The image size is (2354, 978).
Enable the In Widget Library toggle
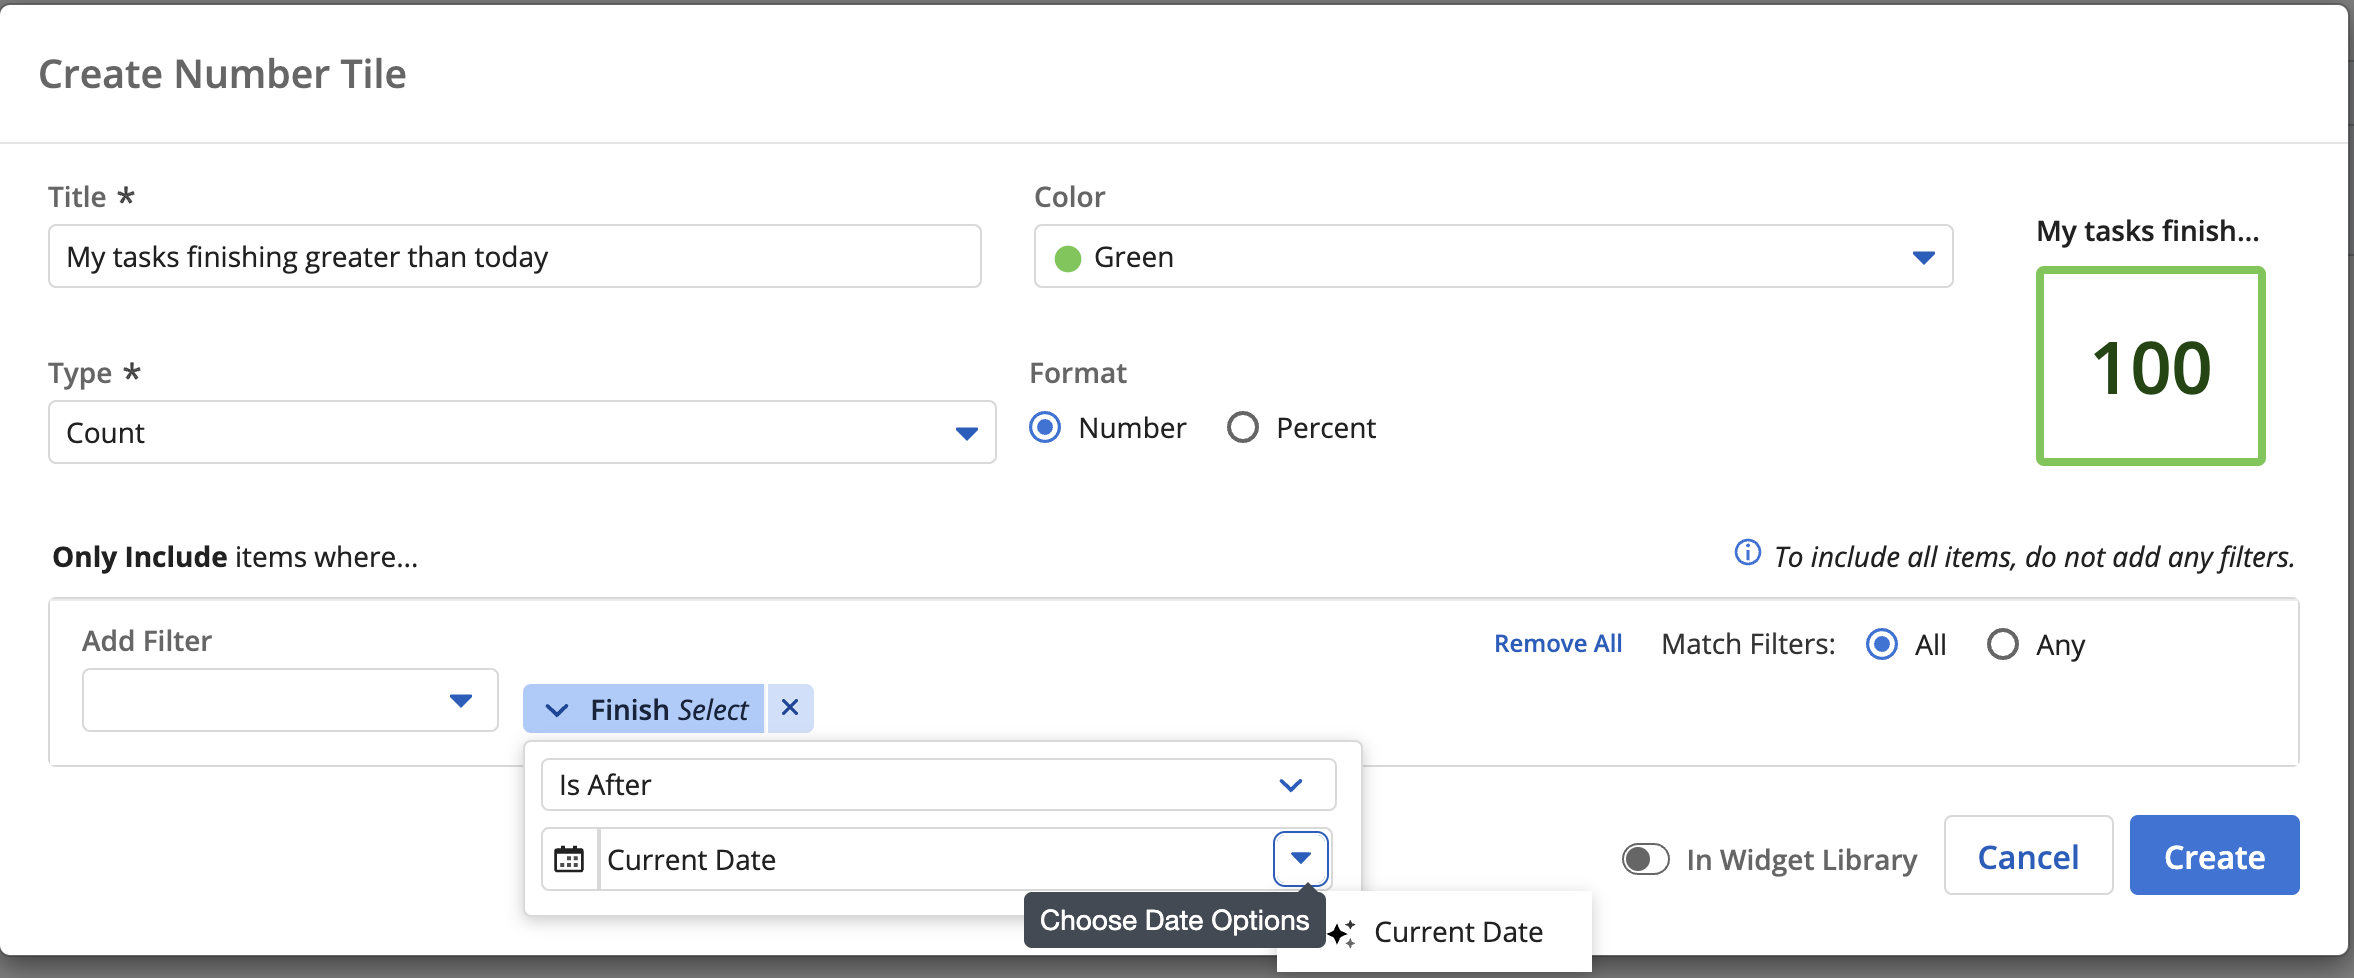pyautogui.click(x=1645, y=859)
